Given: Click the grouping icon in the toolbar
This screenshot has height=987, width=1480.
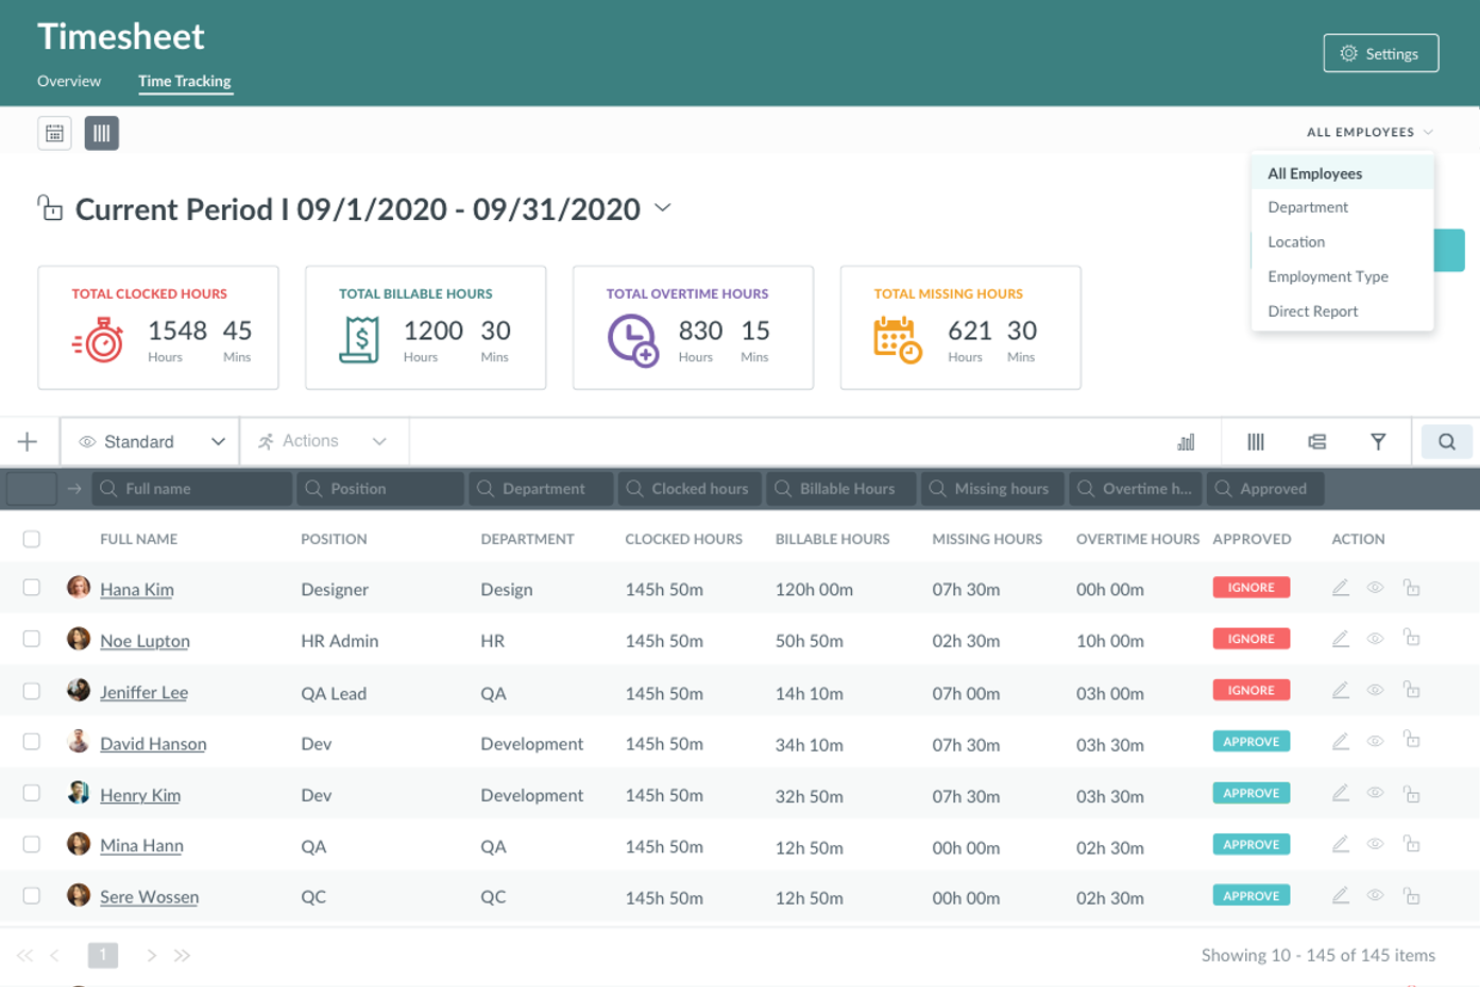Looking at the screenshot, I should click(x=1318, y=441).
